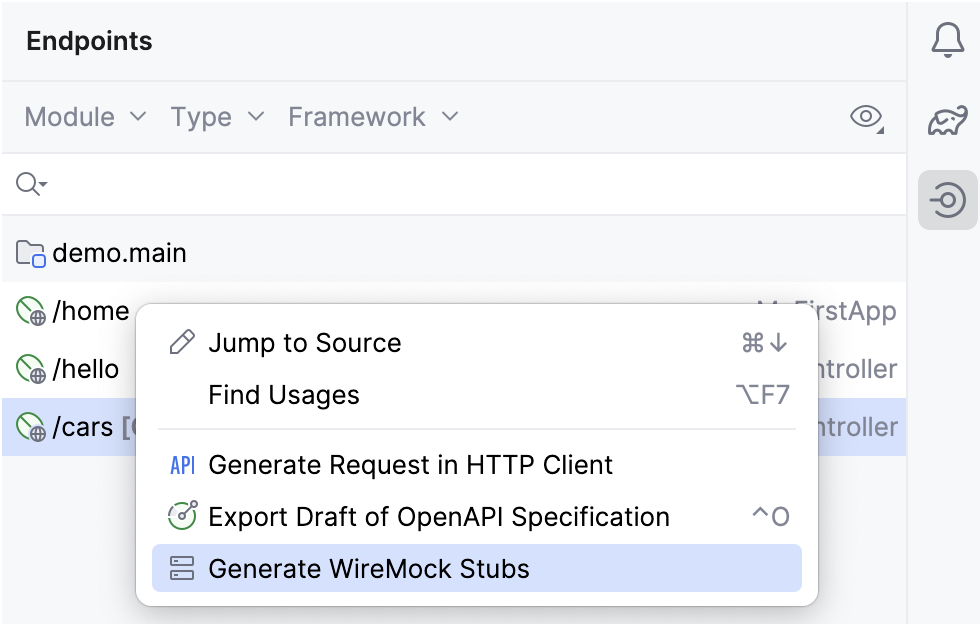Screen dimensions: 980x624
Task: Click the OpenAPI export icon in the menu
Action: click(x=179, y=516)
